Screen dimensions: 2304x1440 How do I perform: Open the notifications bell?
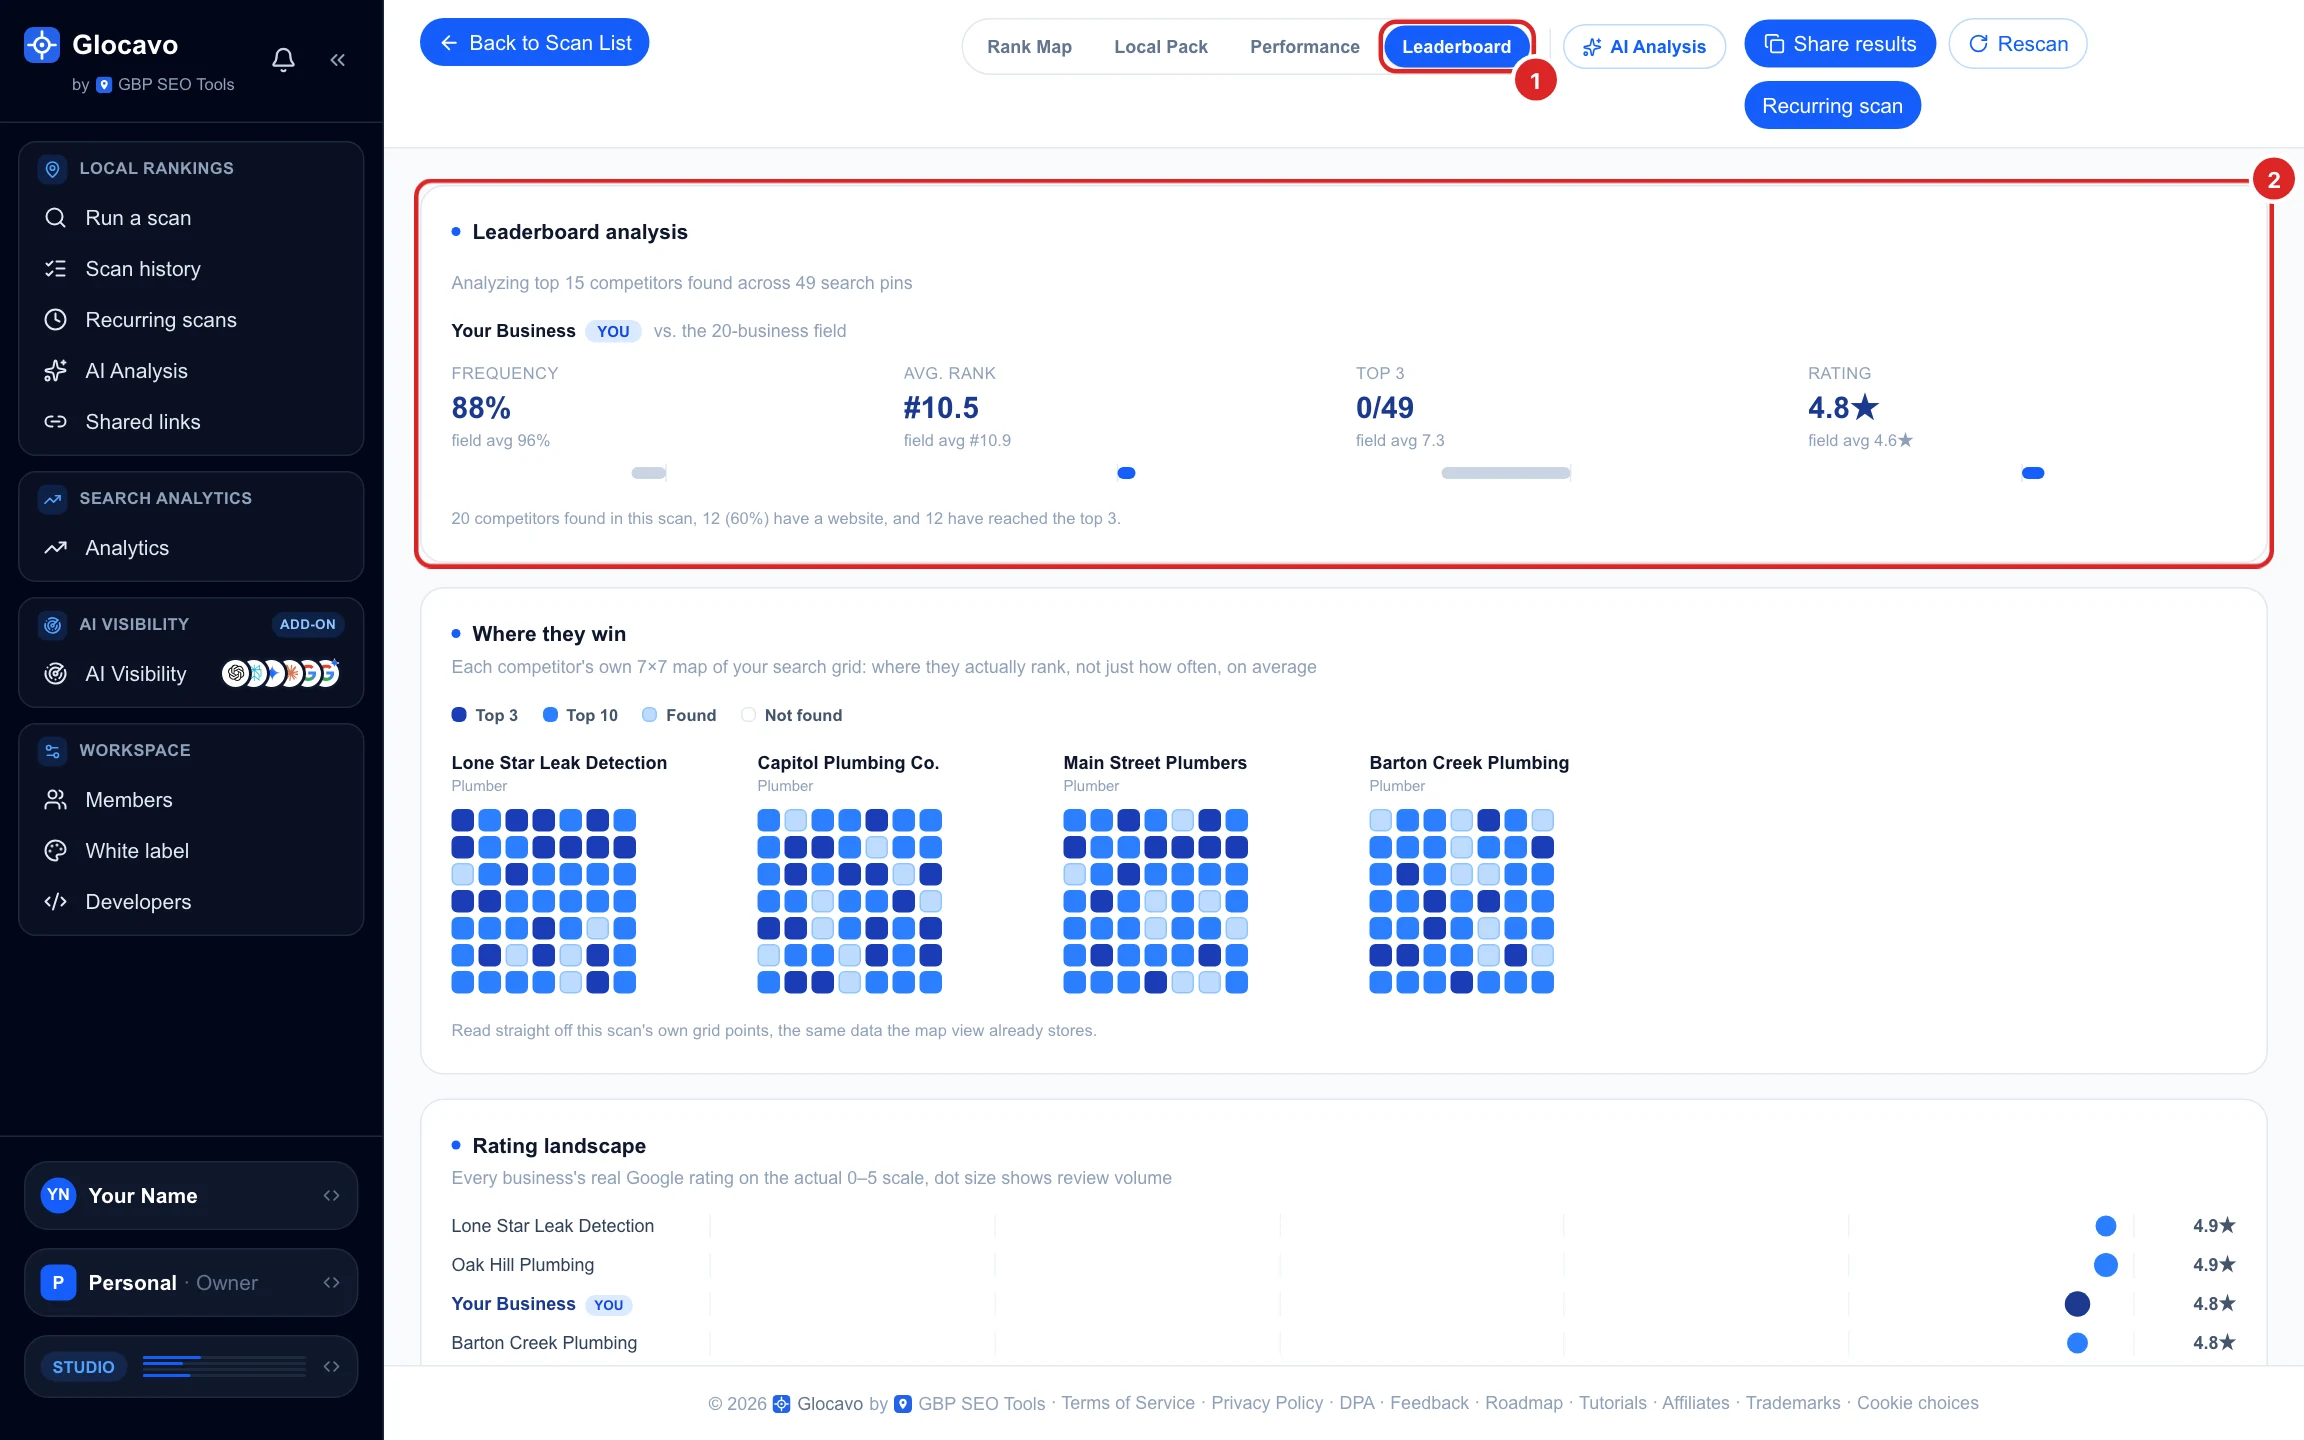coord(284,60)
